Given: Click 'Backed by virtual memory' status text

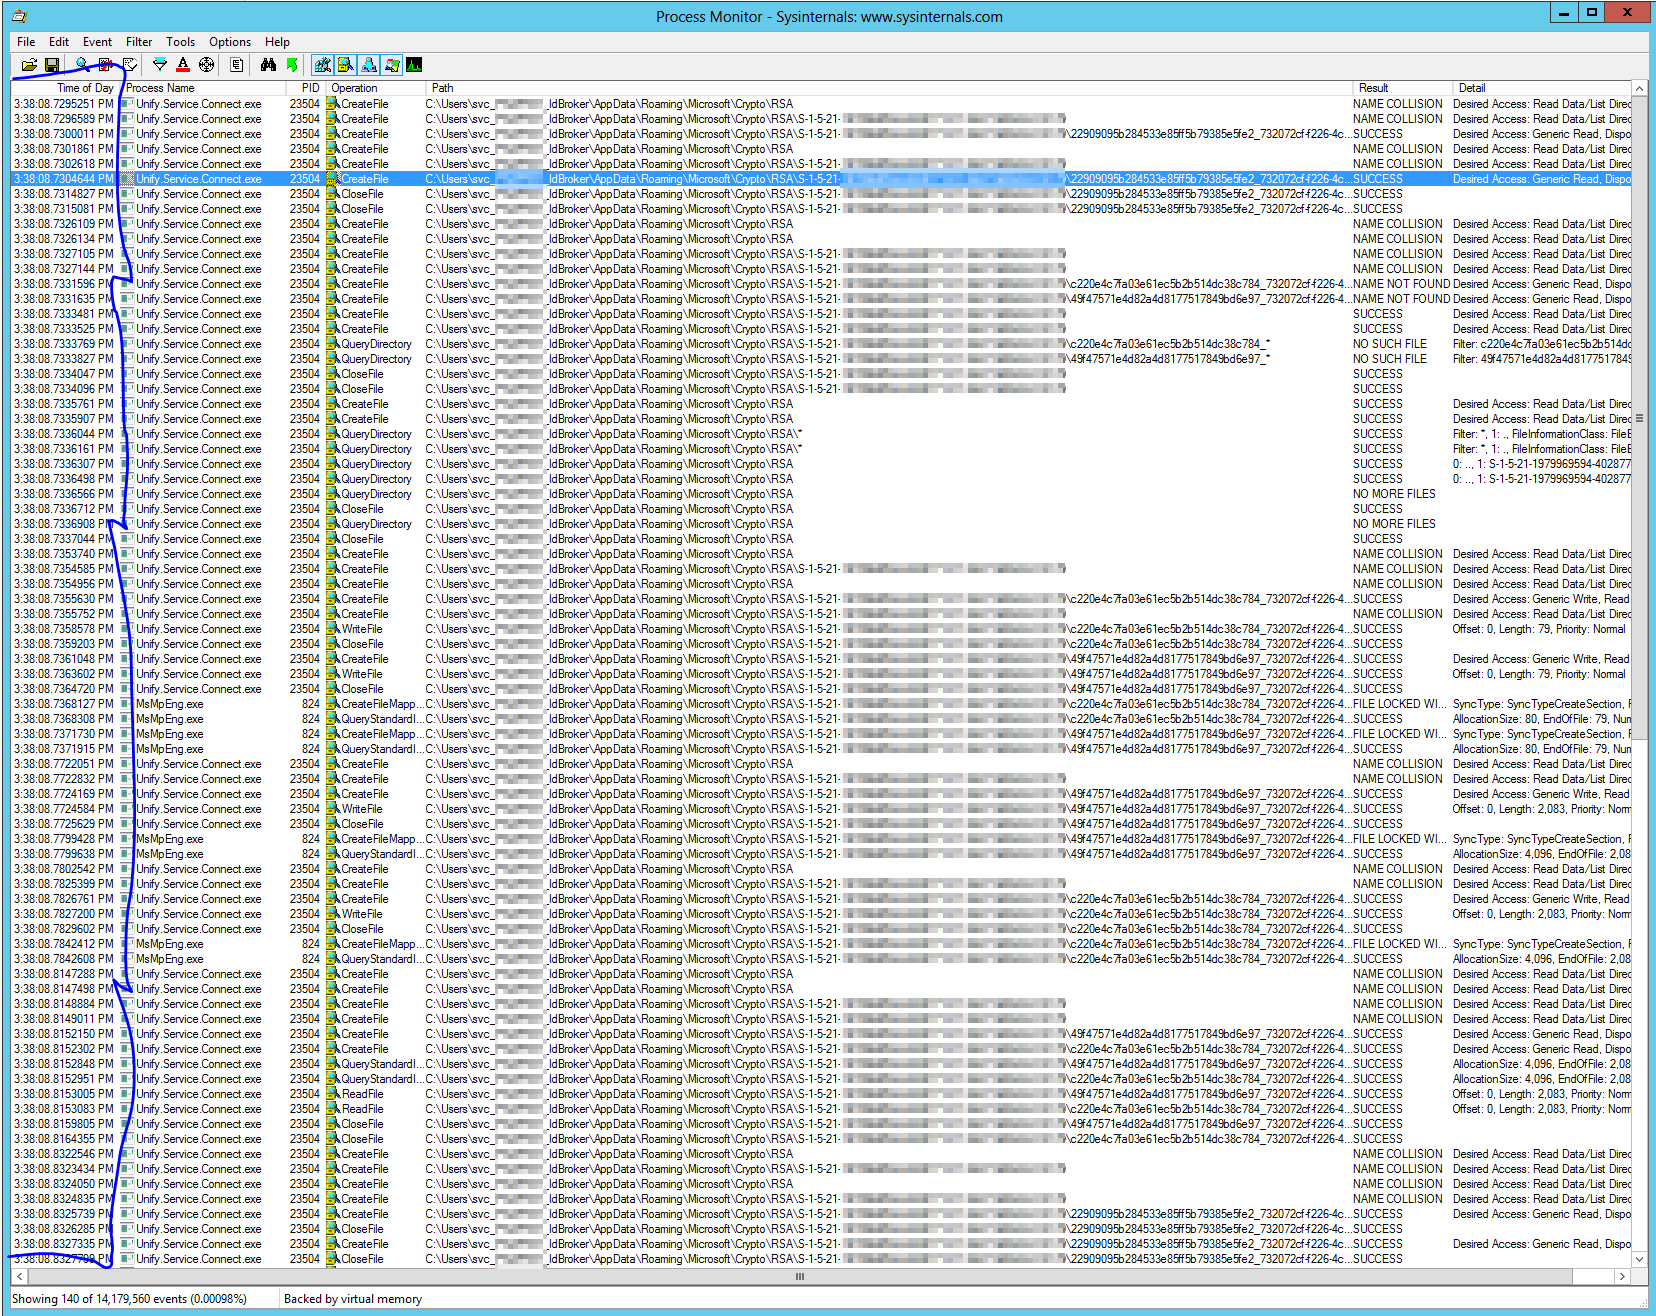Looking at the screenshot, I should point(353,1299).
